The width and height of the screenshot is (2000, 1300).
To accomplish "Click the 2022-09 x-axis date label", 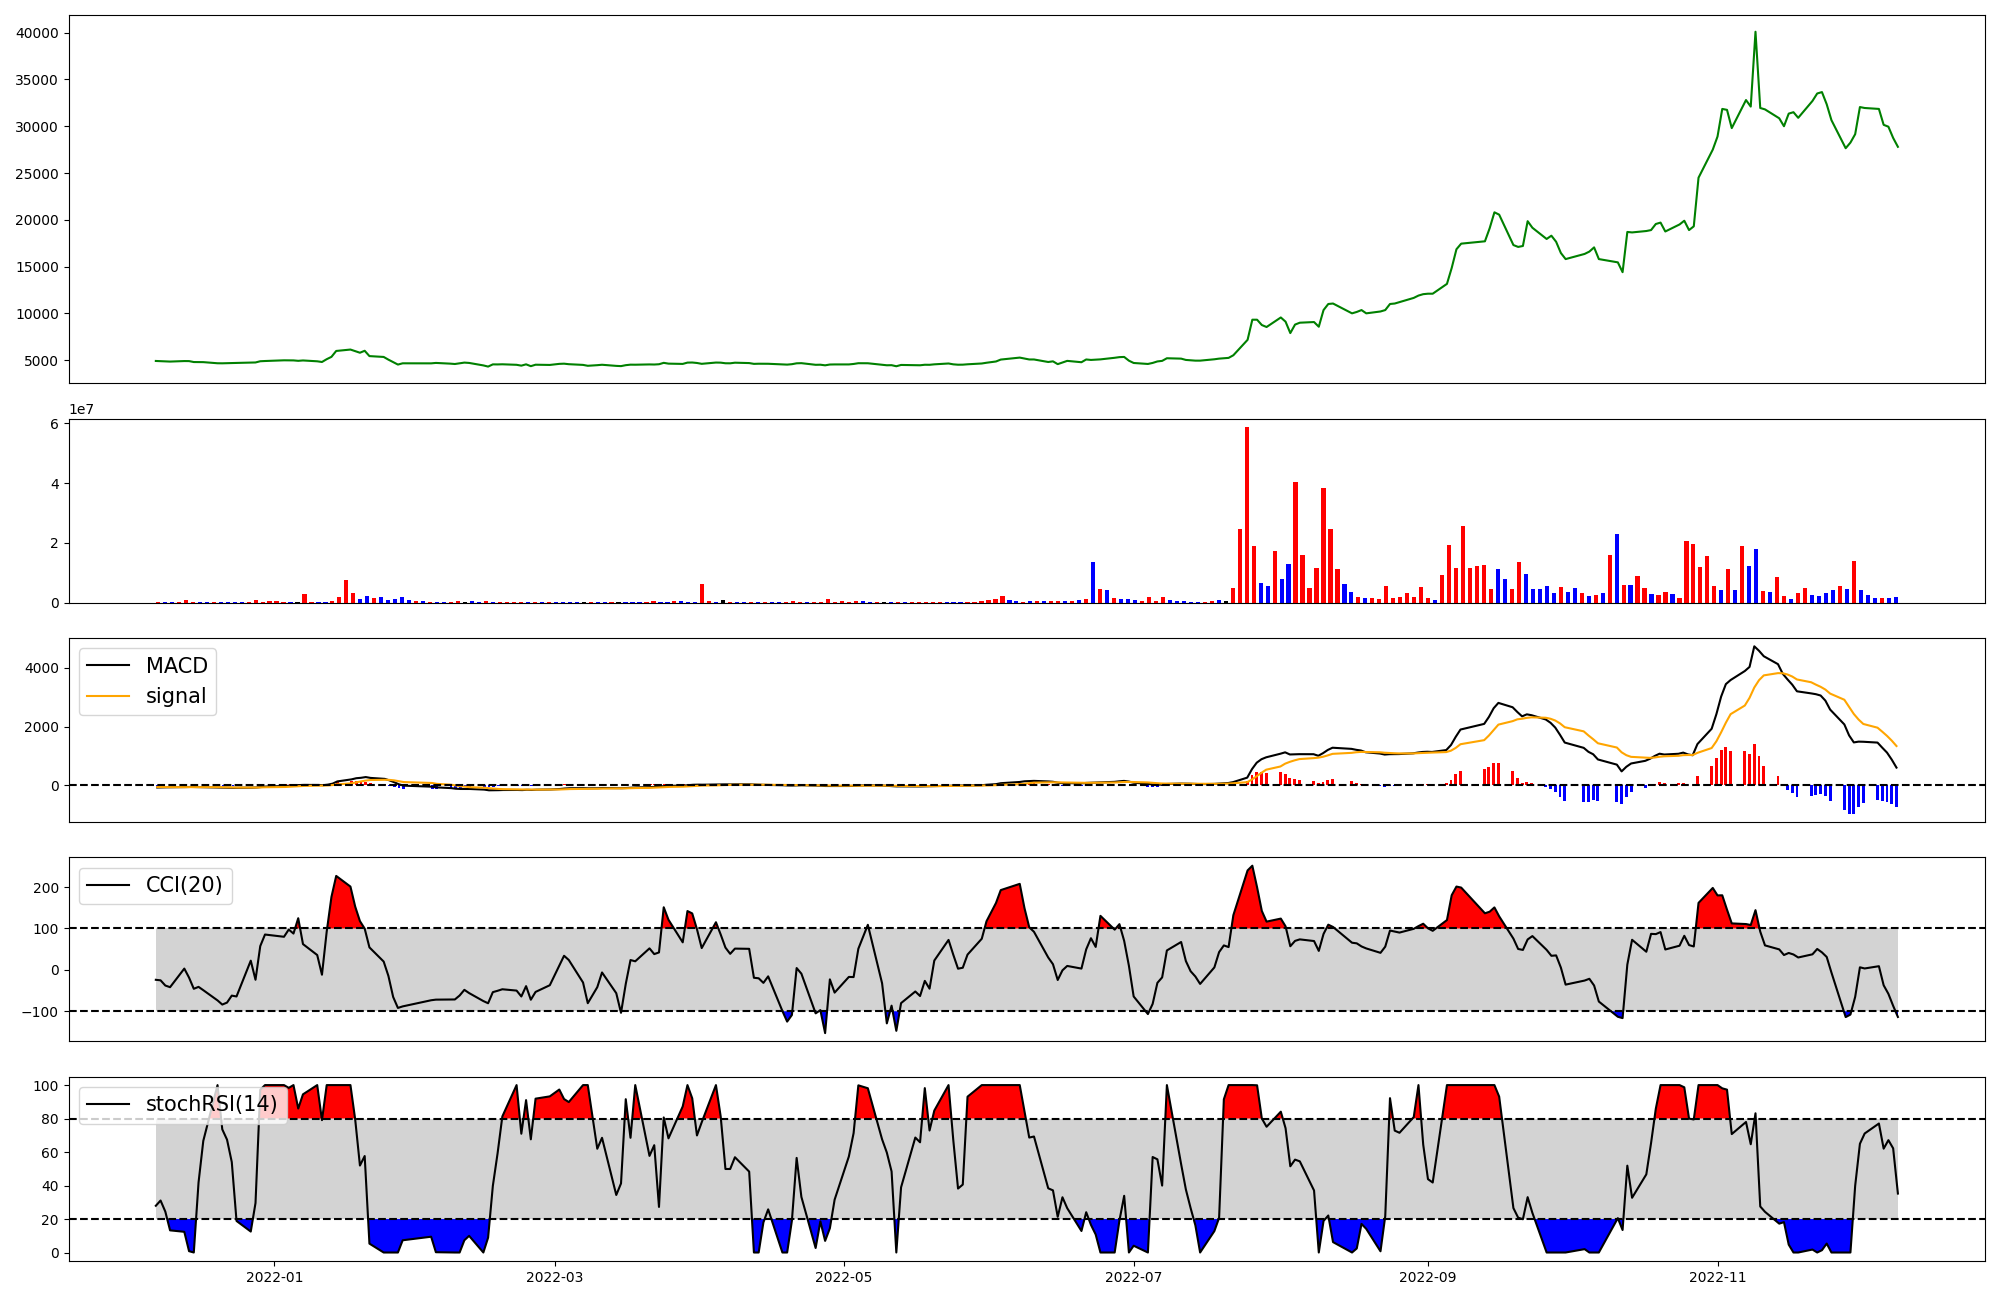I will 1428,1277.
